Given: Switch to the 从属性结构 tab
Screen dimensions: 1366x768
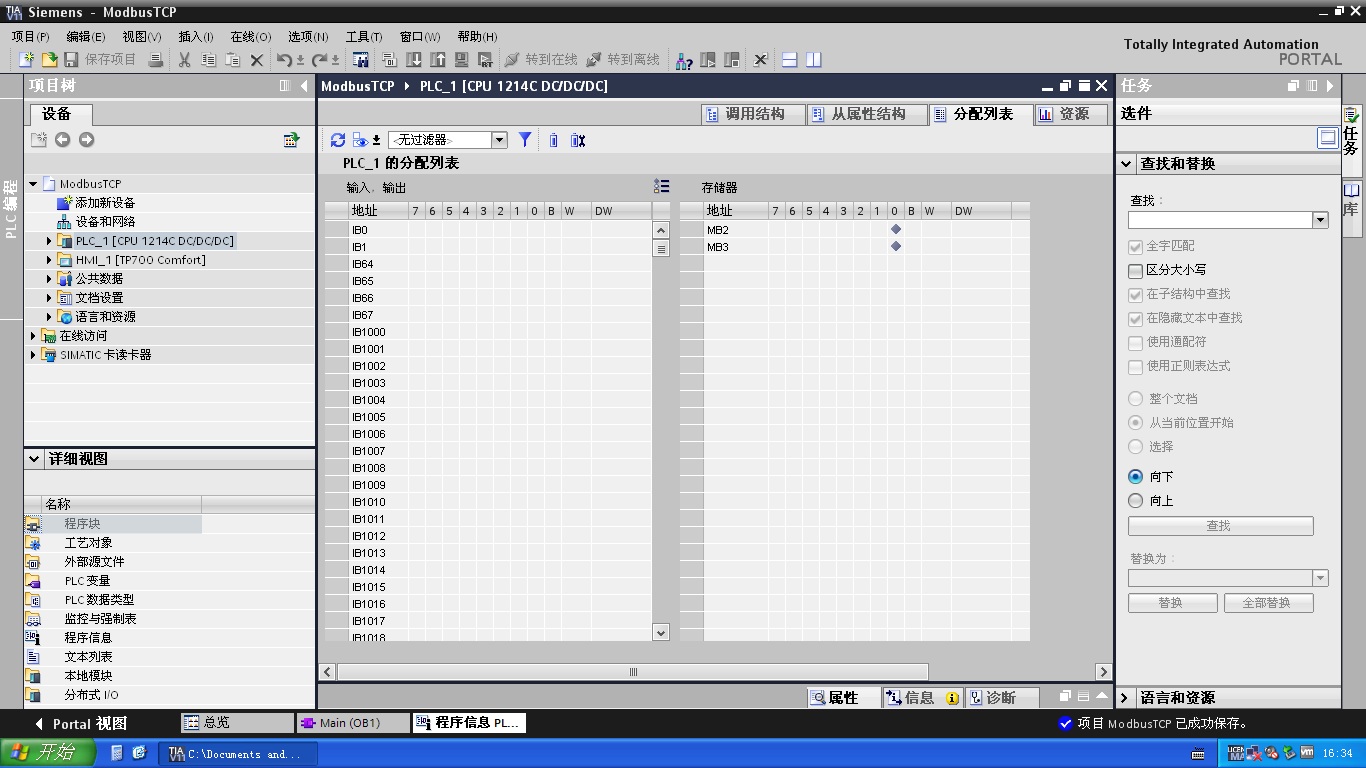Looking at the screenshot, I should tap(866, 114).
